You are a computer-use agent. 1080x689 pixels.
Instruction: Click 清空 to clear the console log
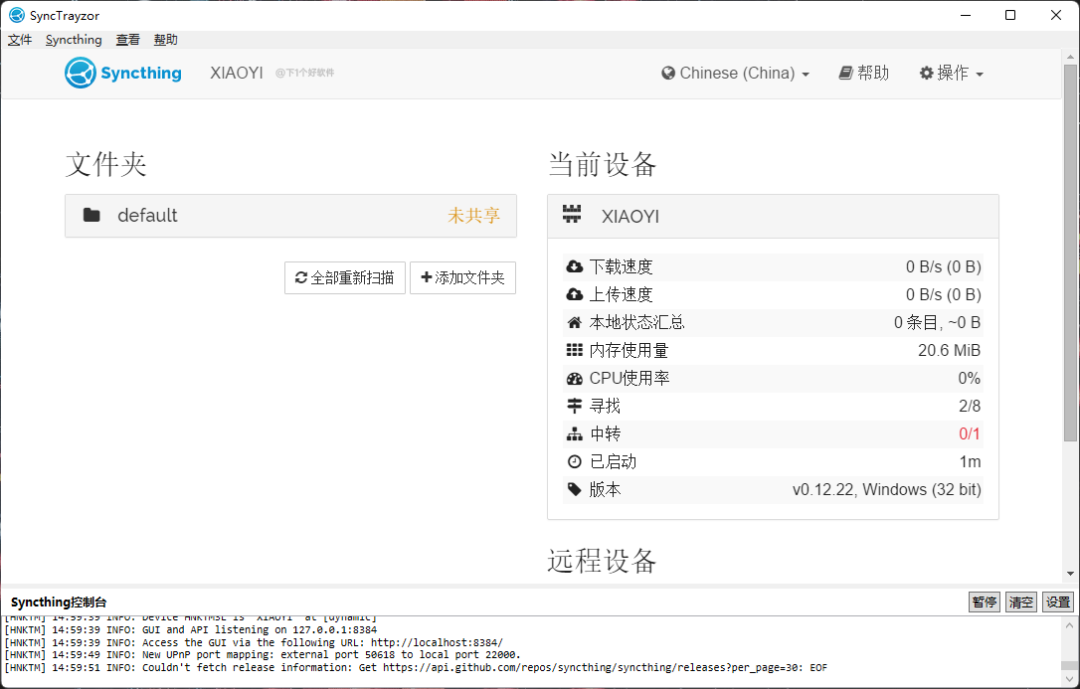click(1020, 601)
